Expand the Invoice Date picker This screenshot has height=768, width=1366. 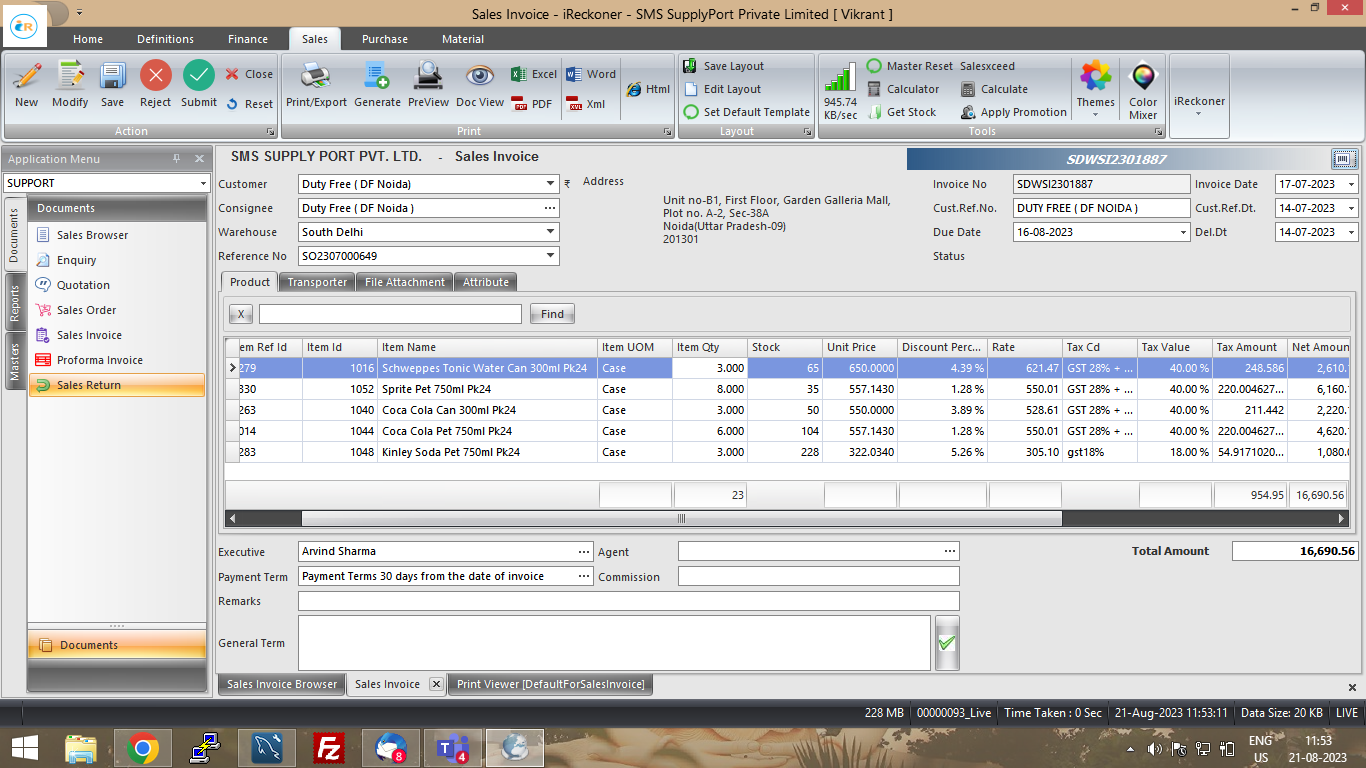(x=1351, y=185)
